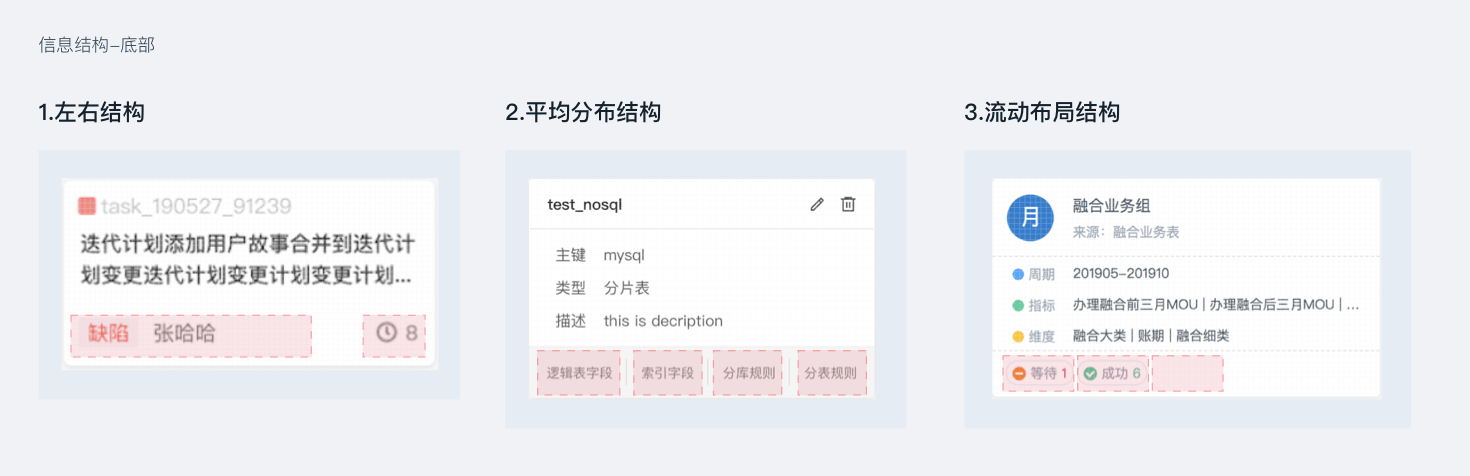The width and height of the screenshot is (1470, 476).
Task: Open the task_190527_91239 link
Action: (x=196, y=206)
